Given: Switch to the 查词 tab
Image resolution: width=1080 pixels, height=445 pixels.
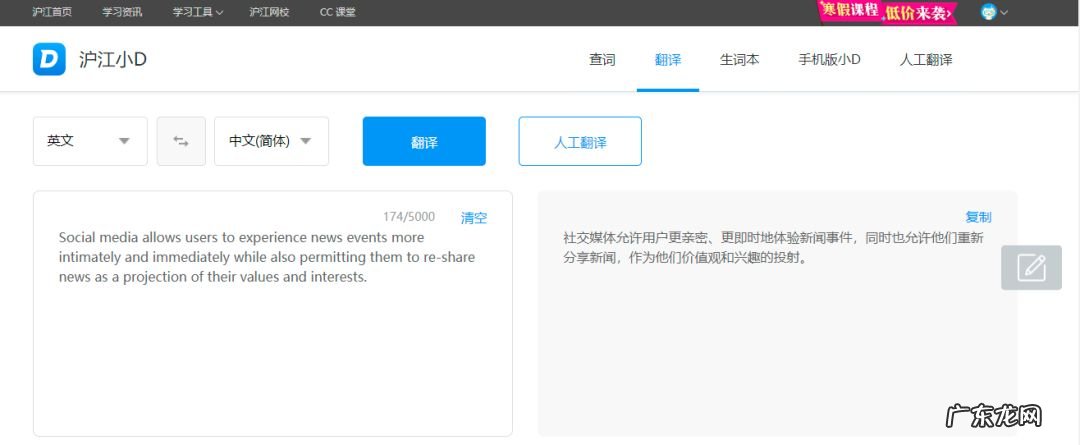Looking at the screenshot, I should point(602,60).
